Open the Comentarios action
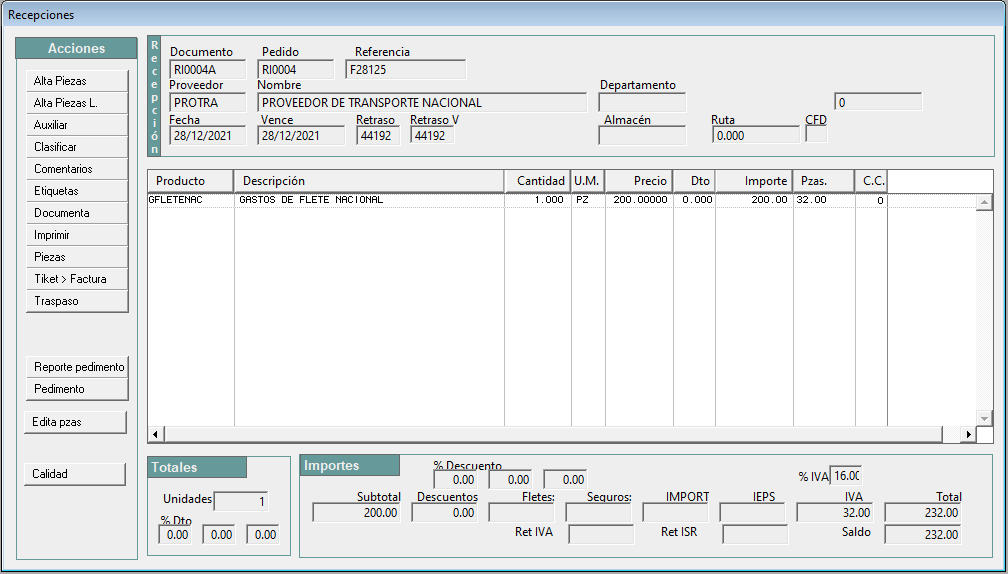 click(x=77, y=169)
